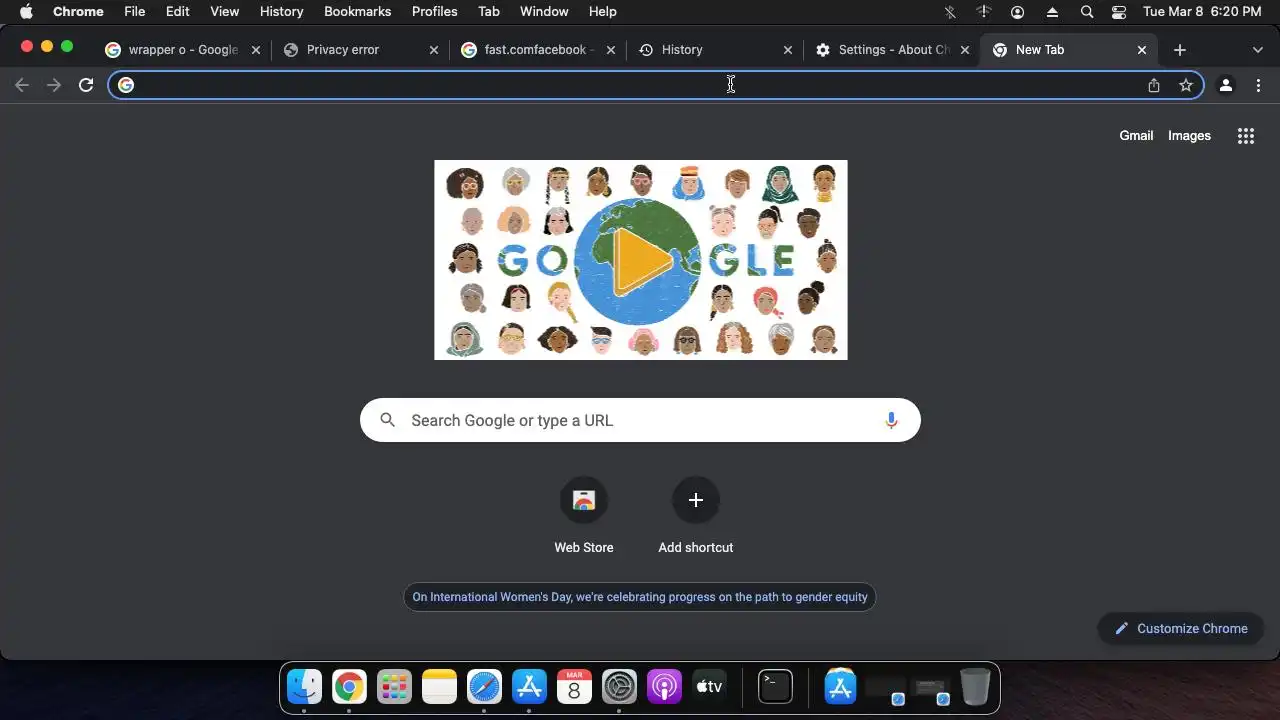1280x720 pixels.
Task: Open Finder from the Dock
Action: tap(305, 687)
